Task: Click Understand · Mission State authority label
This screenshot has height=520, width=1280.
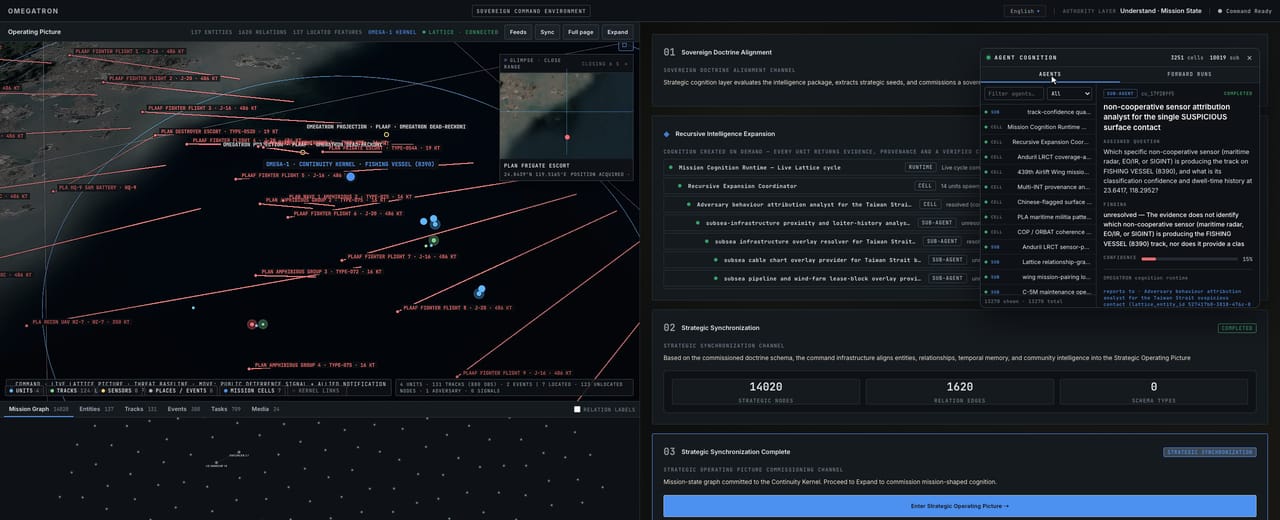Action: point(1160,11)
